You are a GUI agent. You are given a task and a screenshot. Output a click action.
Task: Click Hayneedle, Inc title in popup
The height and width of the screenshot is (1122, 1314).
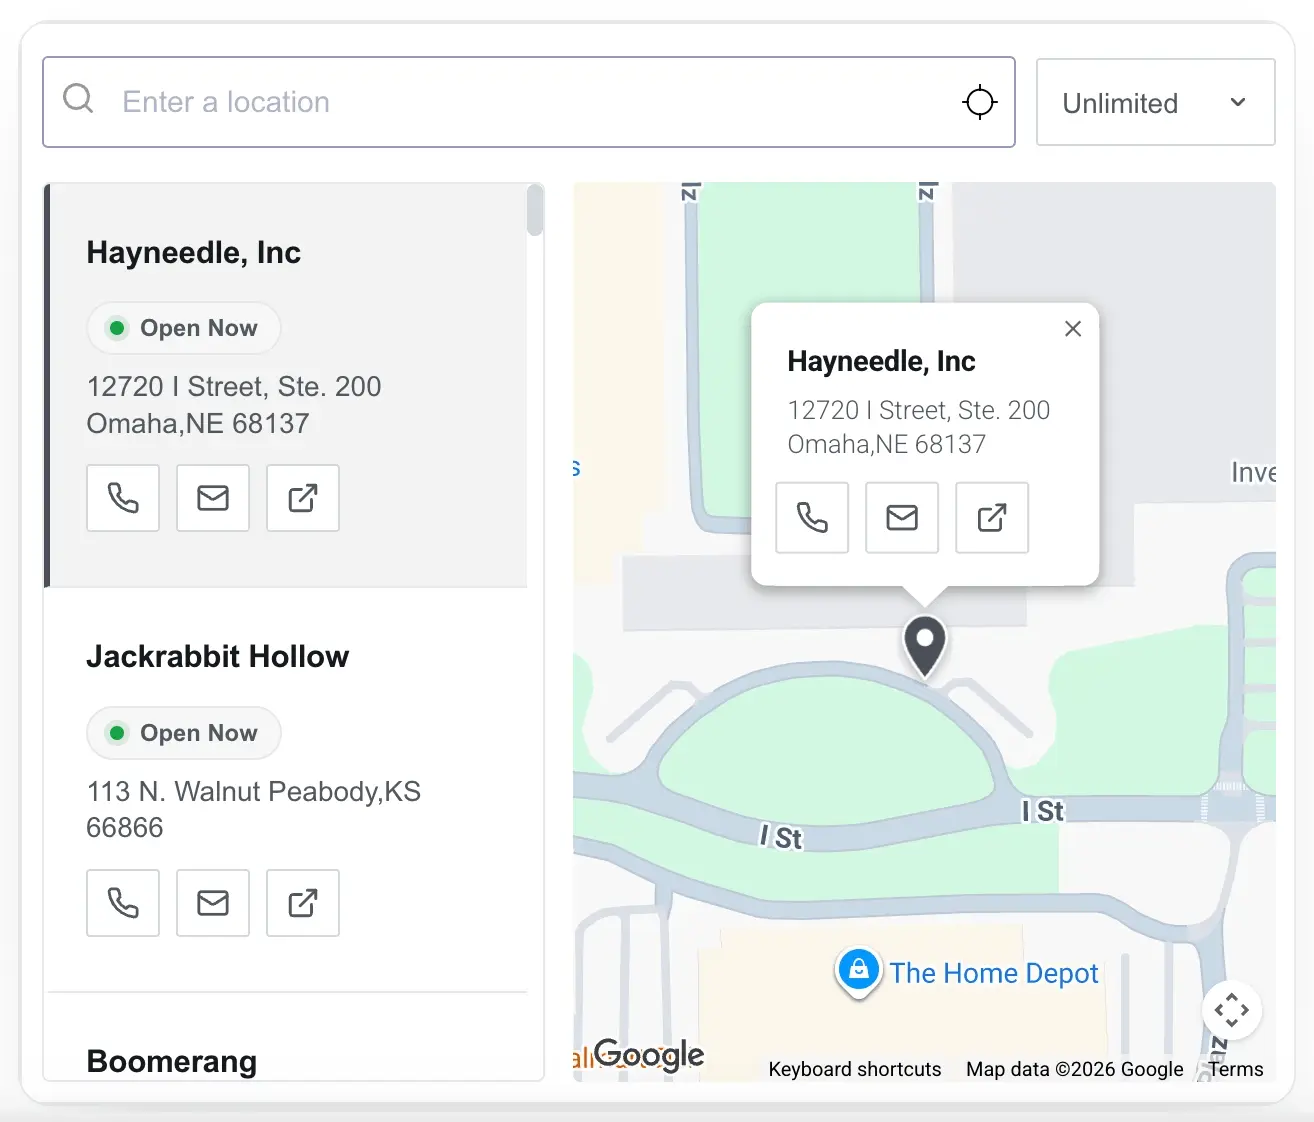[x=881, y=361]
